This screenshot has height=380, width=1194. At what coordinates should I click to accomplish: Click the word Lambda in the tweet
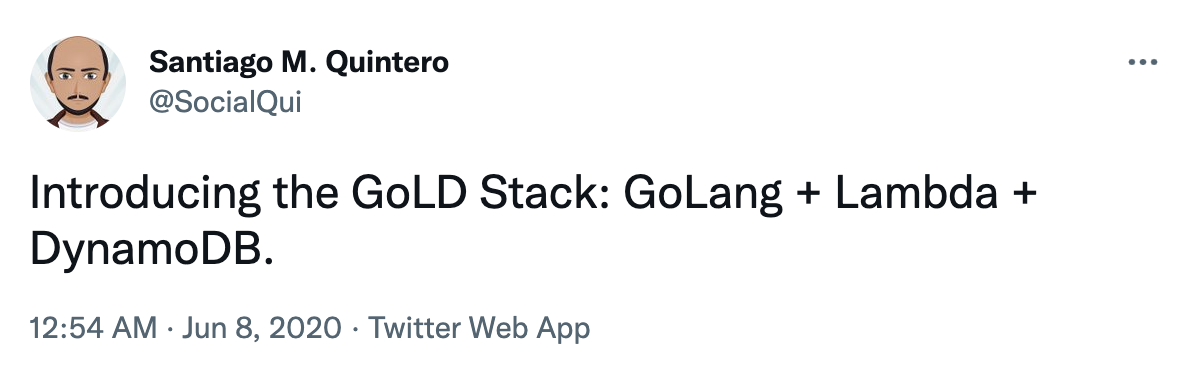coord(917,193)
